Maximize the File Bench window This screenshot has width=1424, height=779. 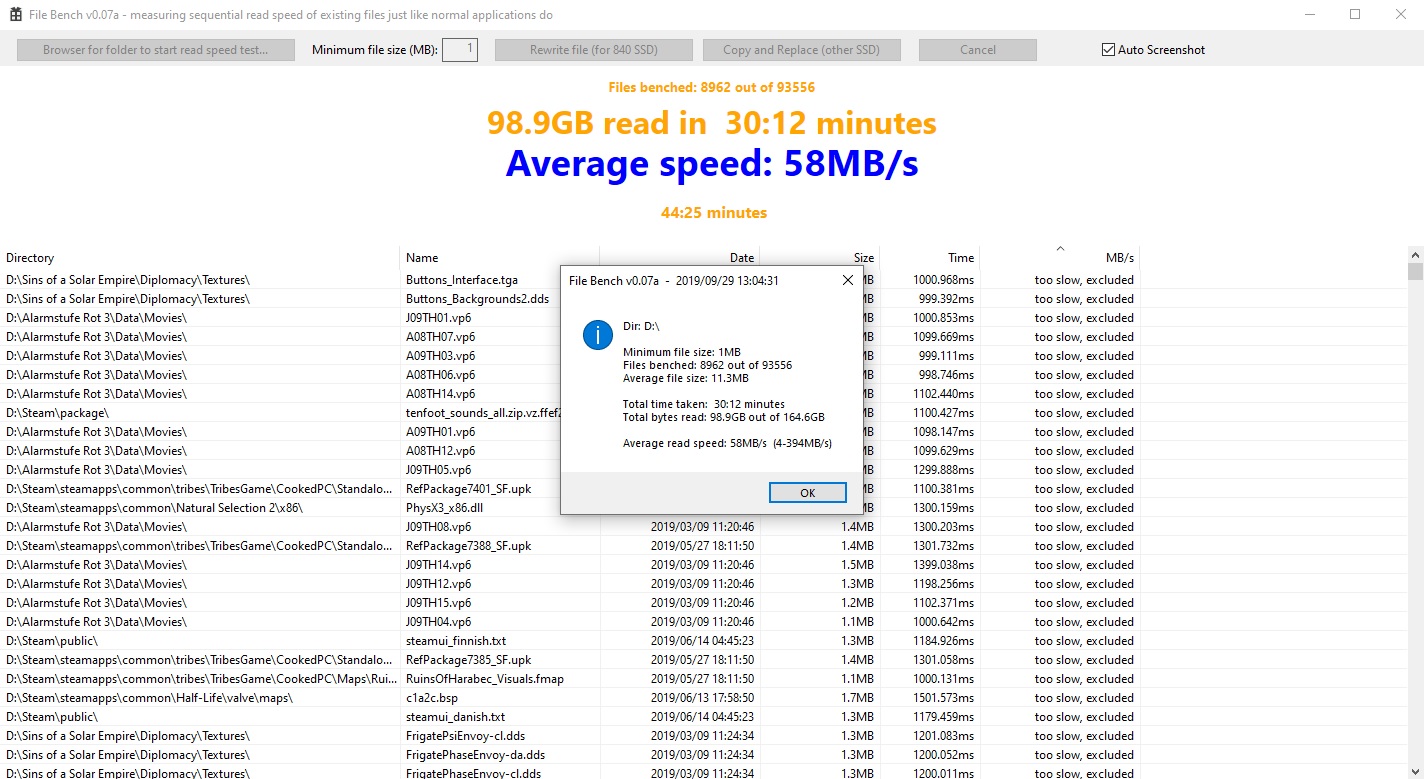[1355, 14]
